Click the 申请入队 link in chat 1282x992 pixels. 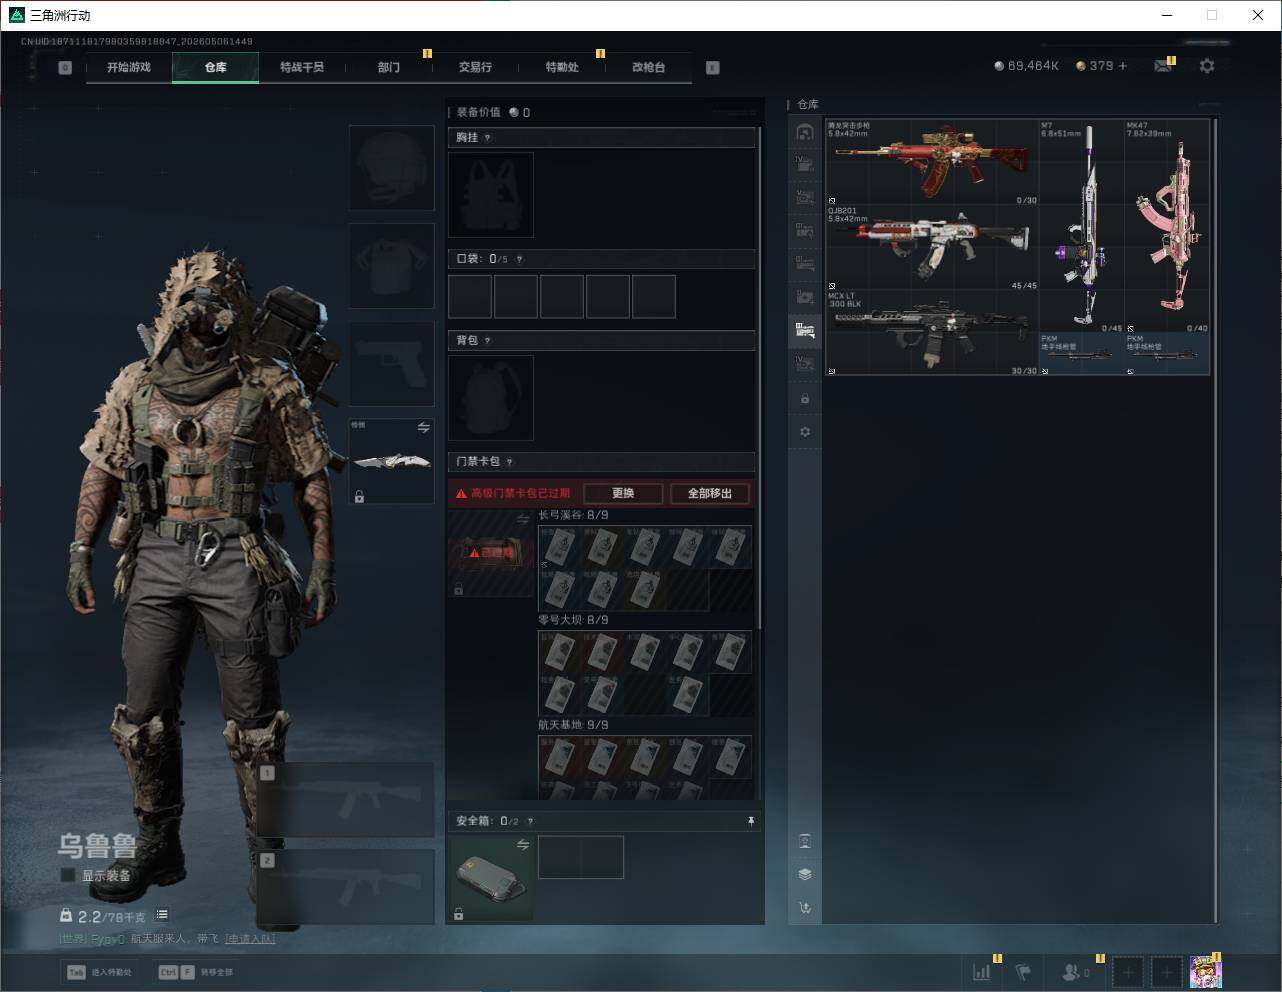pos(249,939)
